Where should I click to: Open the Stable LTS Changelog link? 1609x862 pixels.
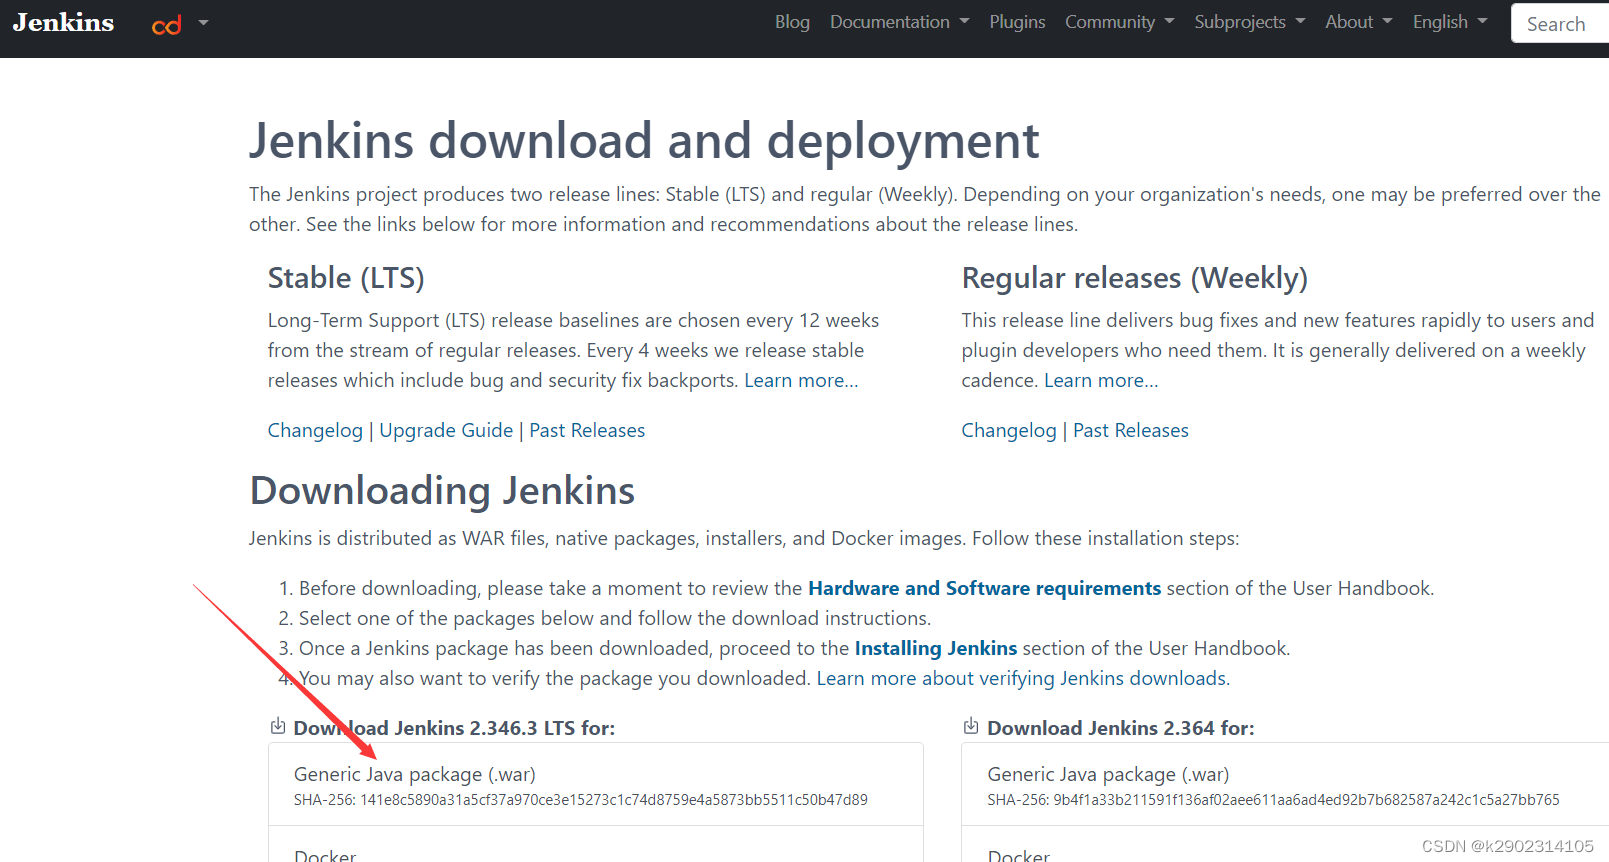coord(315,430)
